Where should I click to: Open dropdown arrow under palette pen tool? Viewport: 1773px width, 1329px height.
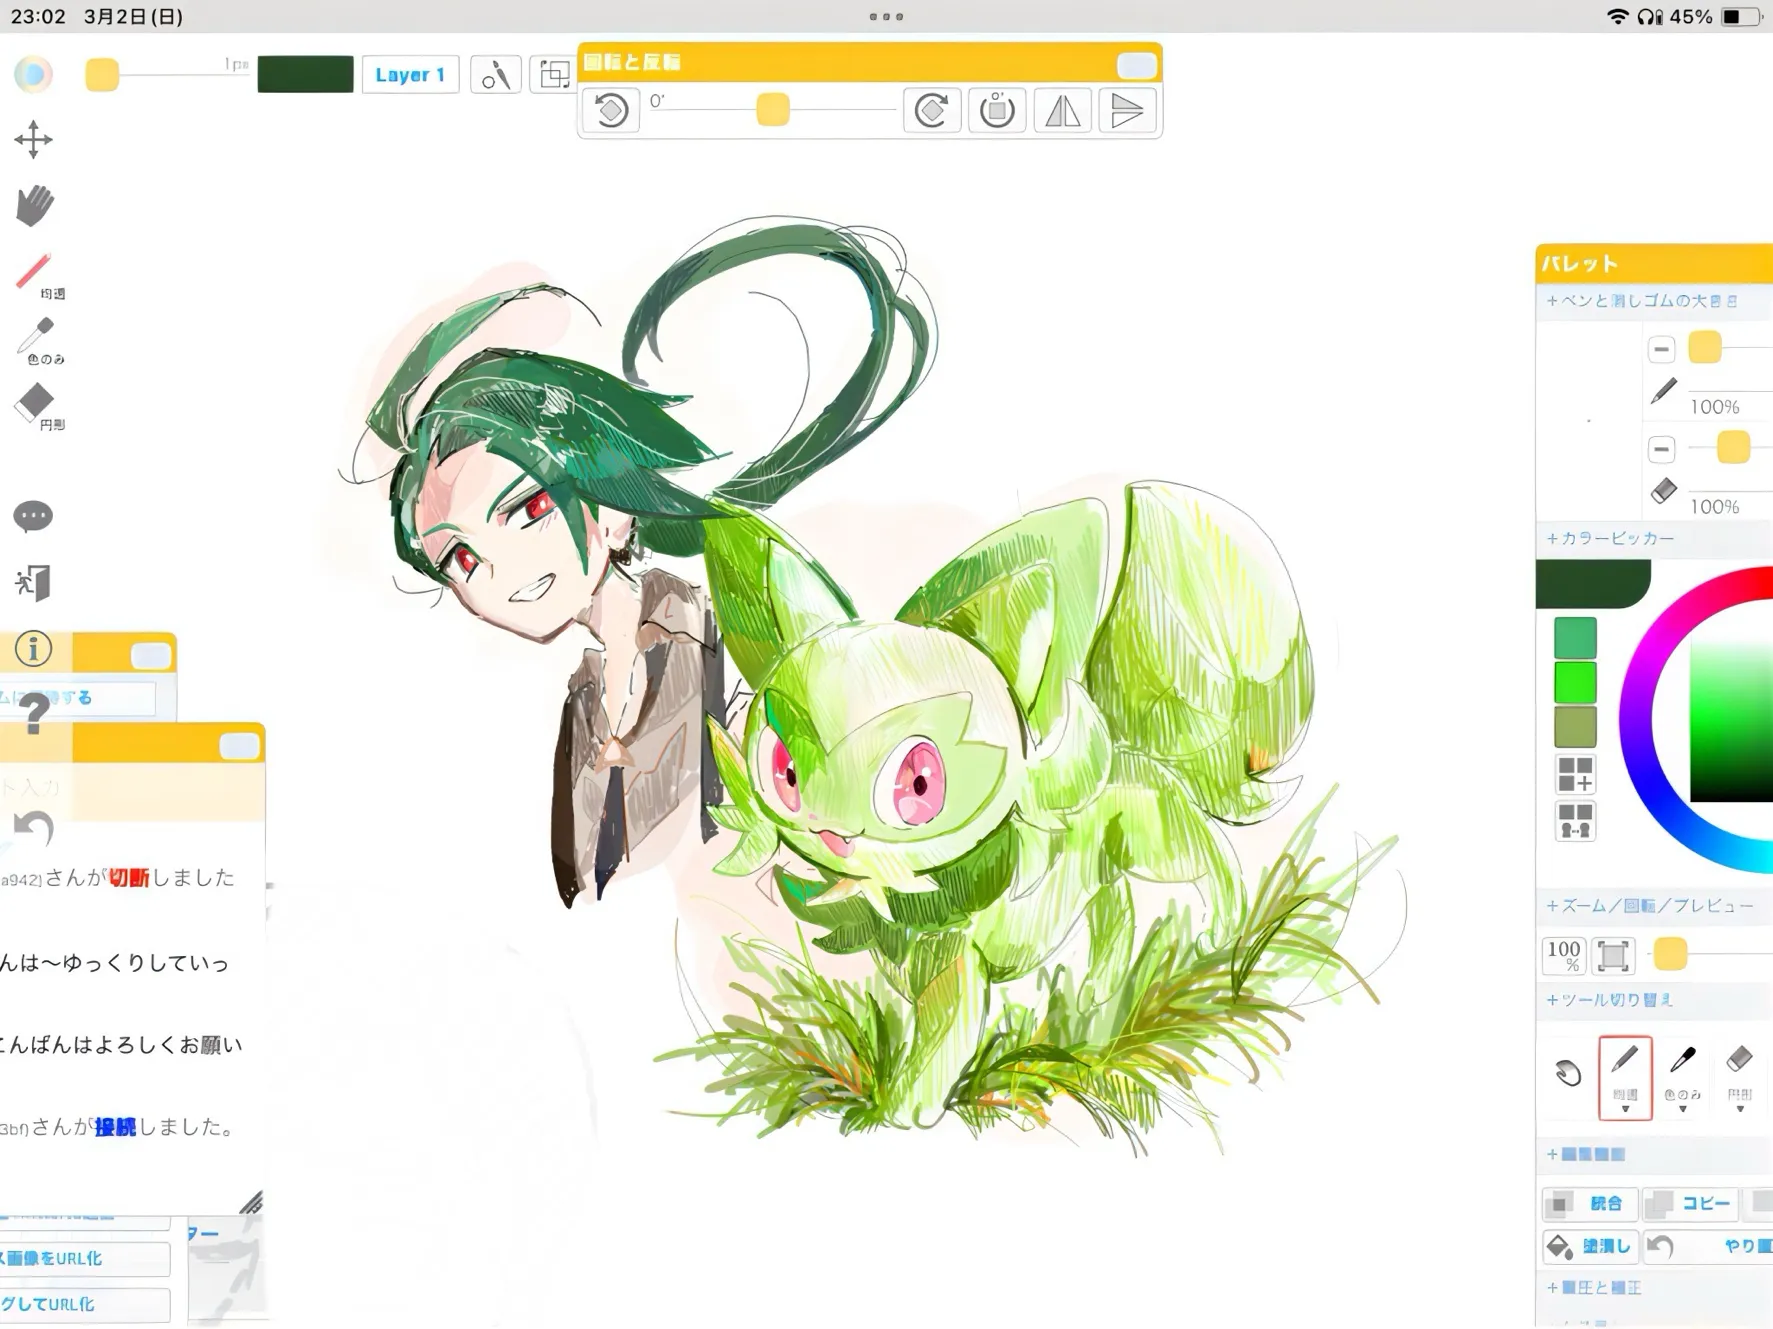tap(1625, 1109)
